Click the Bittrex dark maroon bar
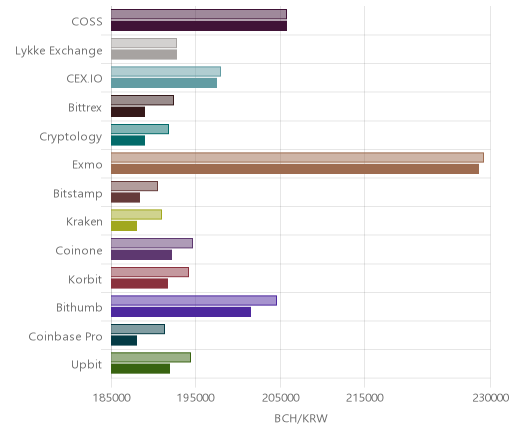The height and width of the screenshot is (436, 512). click(x=128, y=112)
